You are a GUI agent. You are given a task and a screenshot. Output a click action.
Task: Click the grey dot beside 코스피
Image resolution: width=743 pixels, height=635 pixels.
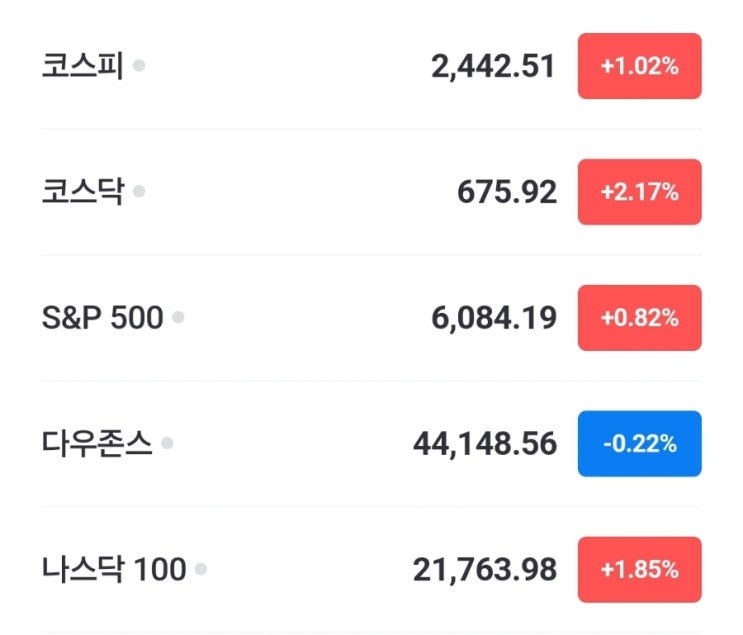pyautogui.click(x=139, y=66)
